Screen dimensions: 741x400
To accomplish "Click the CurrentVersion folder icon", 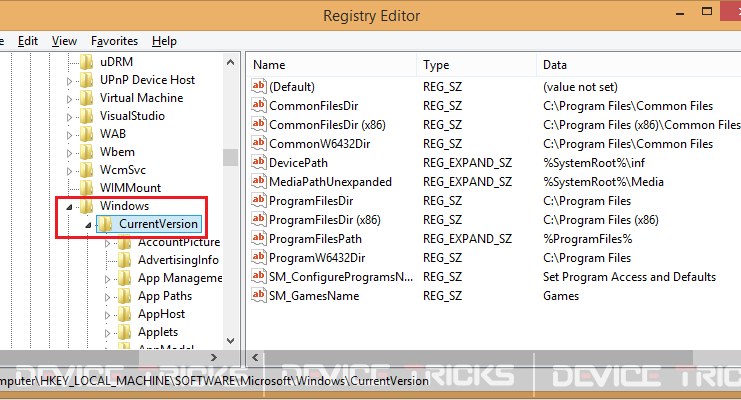I will tap(105, 224).
